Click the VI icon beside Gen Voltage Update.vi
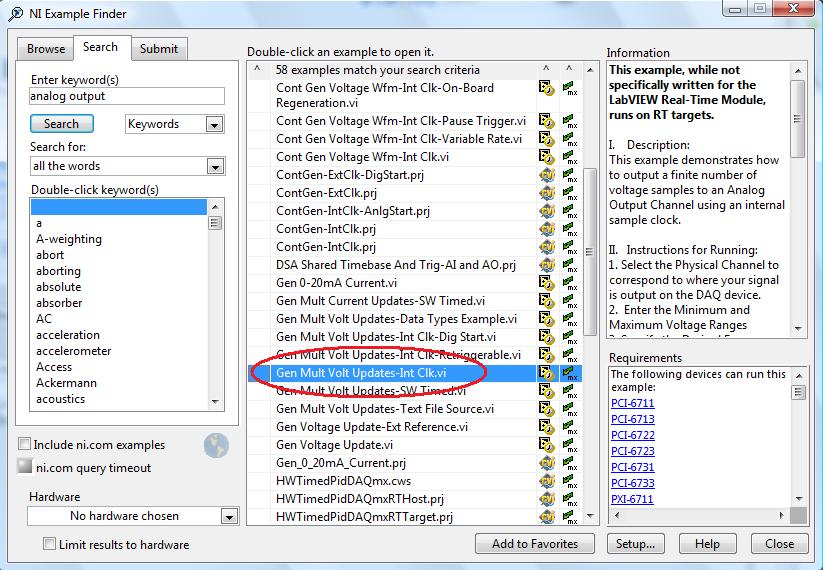The height and width of the screenshot is (570, 823). click(x=546, y=445)
